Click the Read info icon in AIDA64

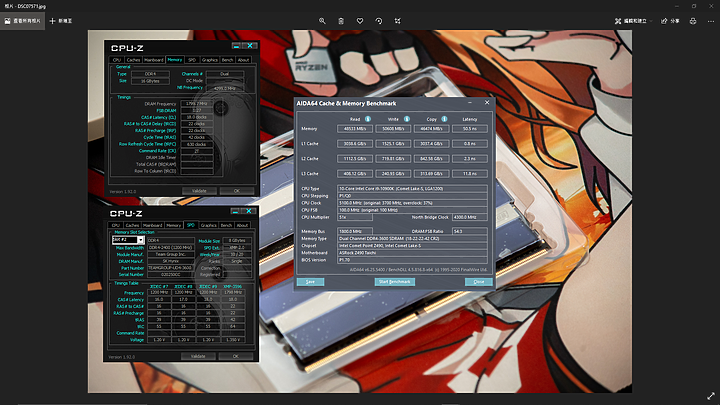[368, 119]
